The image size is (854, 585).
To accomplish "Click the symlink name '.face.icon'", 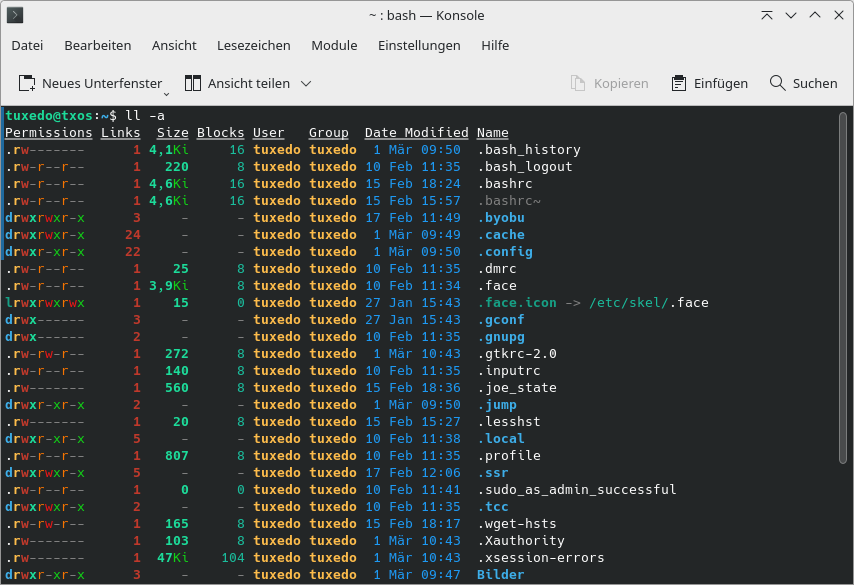I will pyautogui.click(x=517, y=303).
